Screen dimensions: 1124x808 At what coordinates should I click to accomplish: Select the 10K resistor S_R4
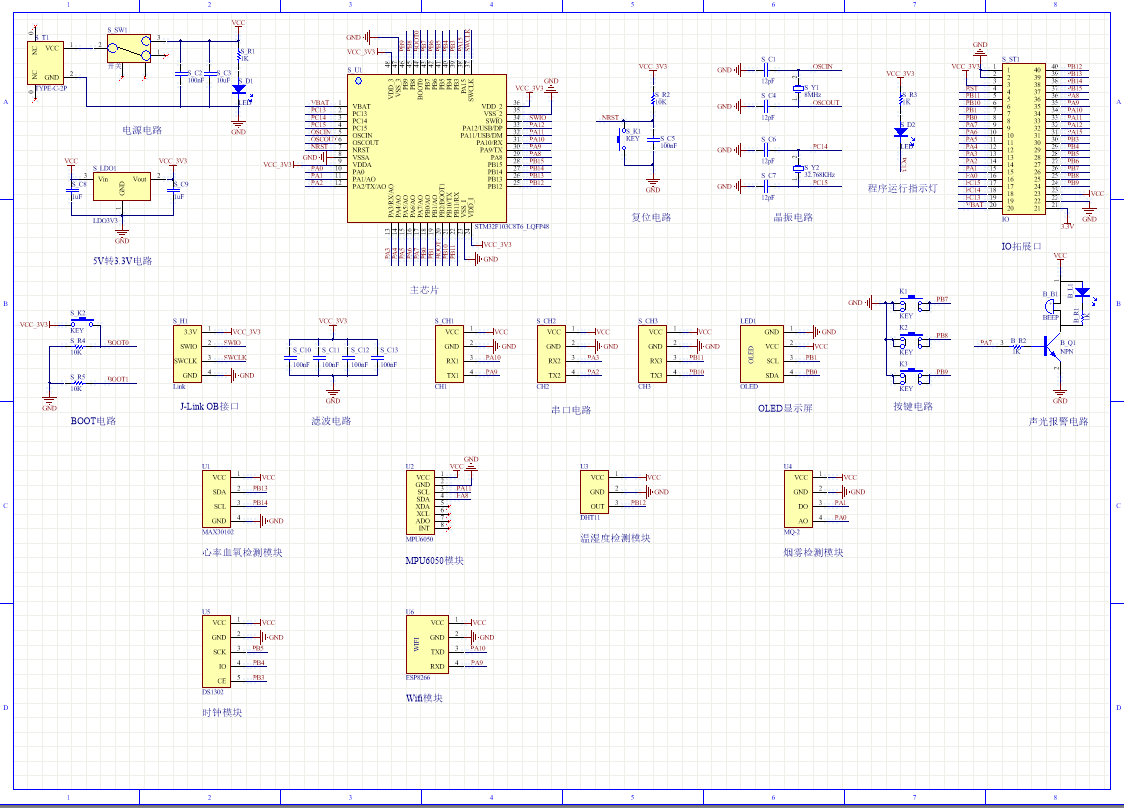(77, 346)
